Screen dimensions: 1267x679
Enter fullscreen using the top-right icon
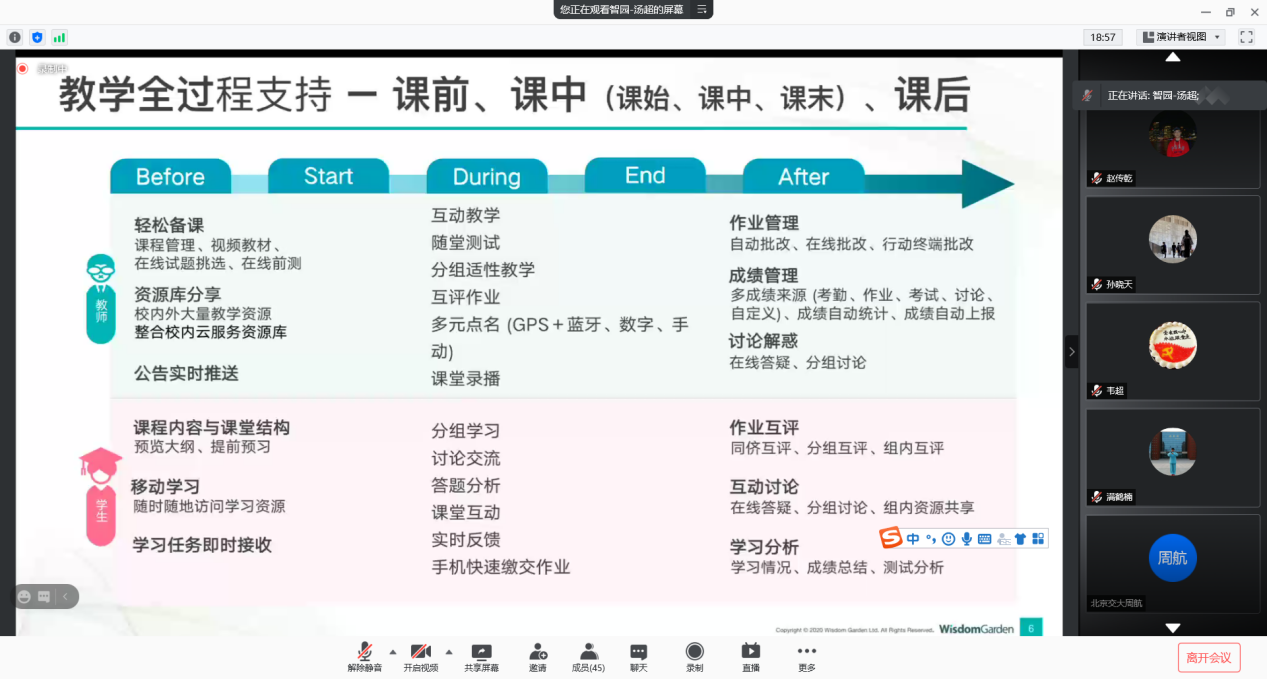click(1246, 37)
